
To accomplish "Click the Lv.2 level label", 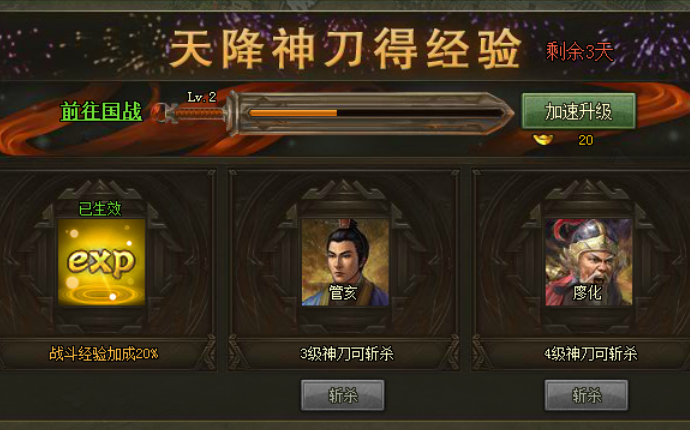I will tap(202, 97).
